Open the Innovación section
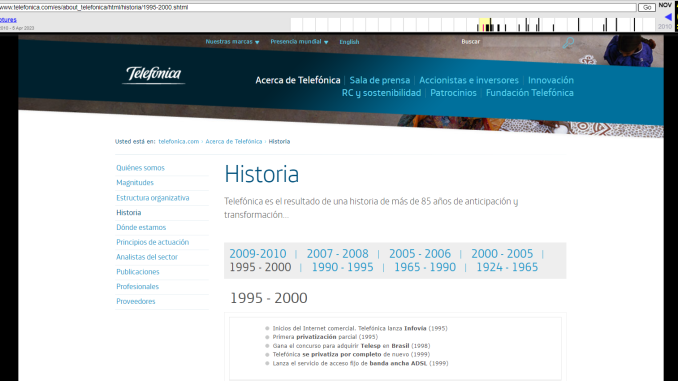This screenshot has height=381, width=678. (x=551, y=80)
